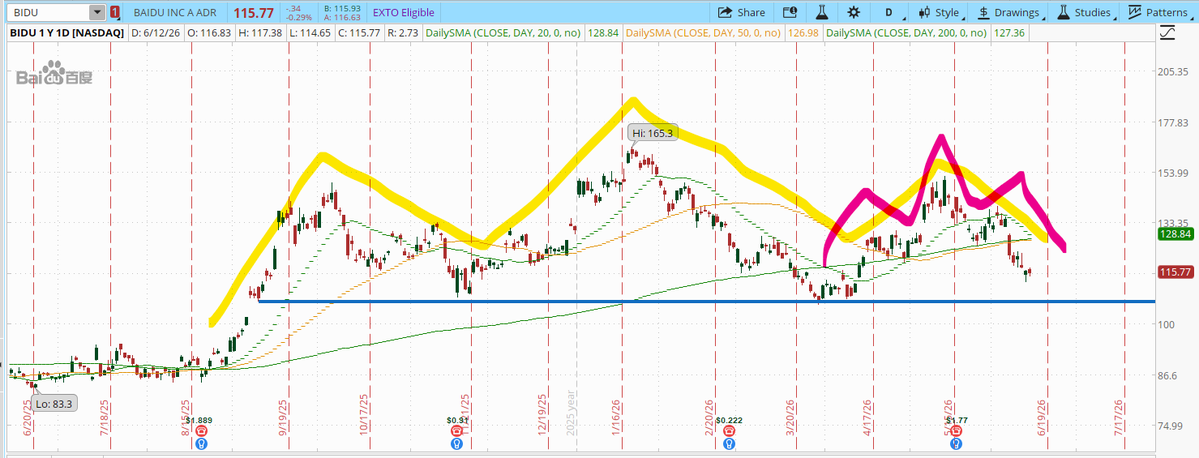Click the SMA 20 value 128.84 in header

click(604, 33)
